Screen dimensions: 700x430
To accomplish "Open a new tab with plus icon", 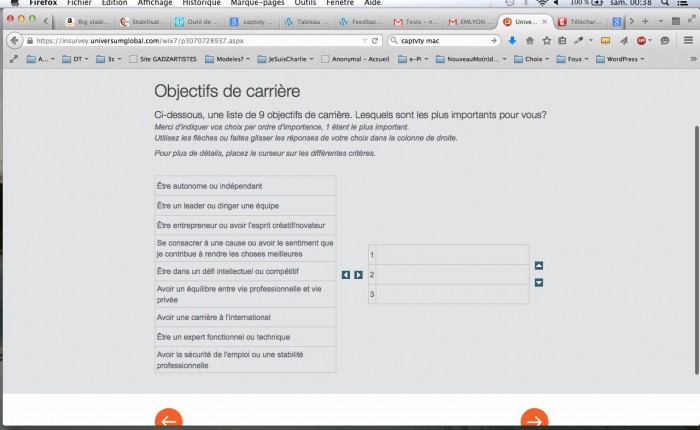I will point(645,21).
